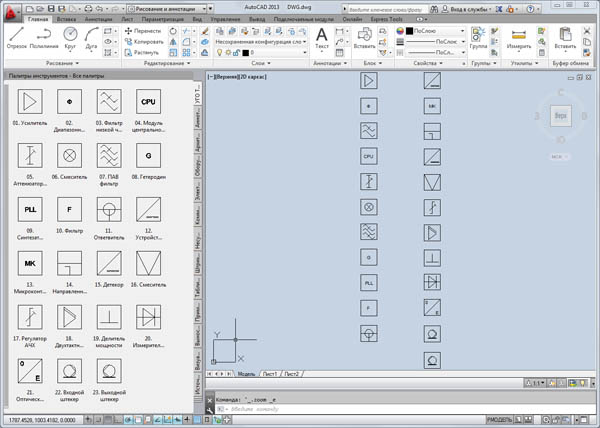Insert the 01. Усилитель palette block

(30, 102)
